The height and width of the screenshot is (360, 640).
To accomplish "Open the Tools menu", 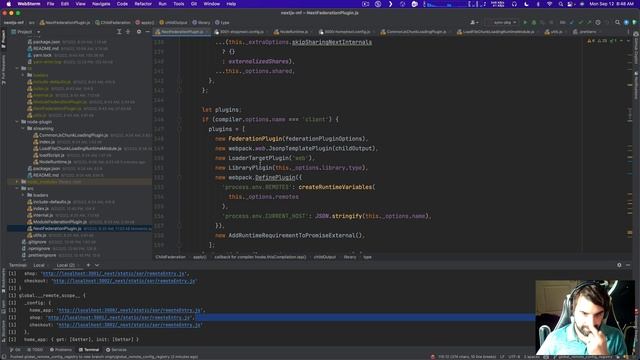I will point(179,4).
